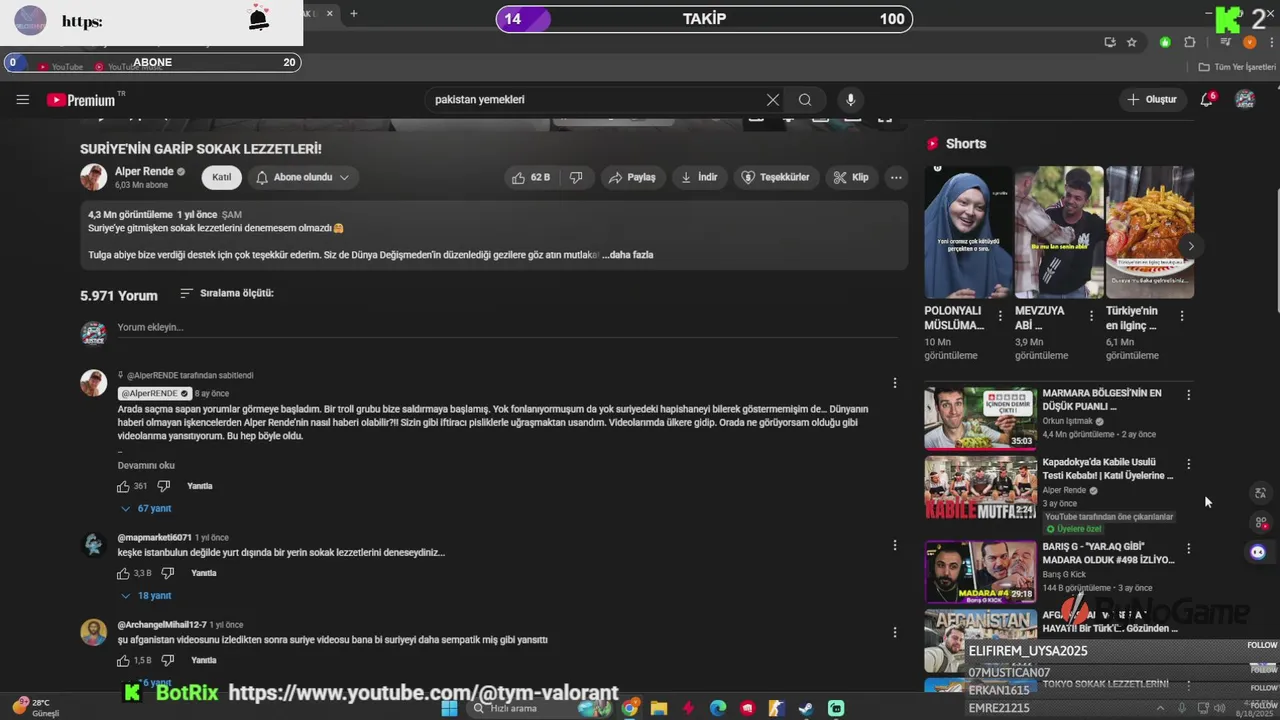The image size is (1280, 720).
Task: Start voice search with microphone
Action: click(x=851, y=100)
